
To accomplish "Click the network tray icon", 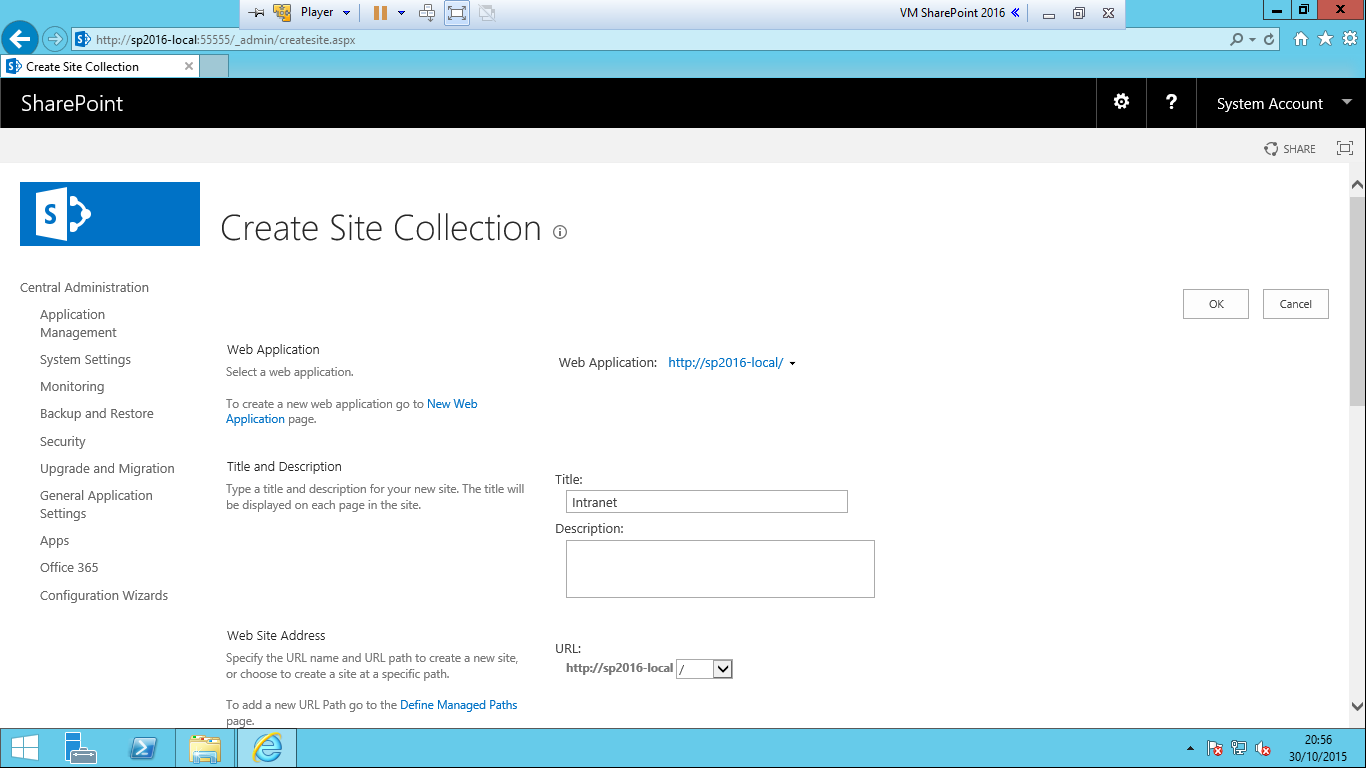I will point(1239,748).
